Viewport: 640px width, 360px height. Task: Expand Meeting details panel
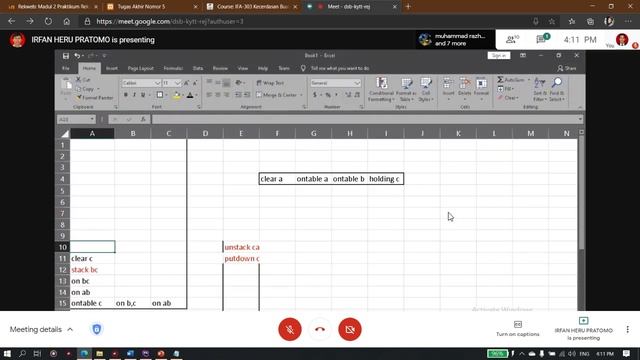pos(41,329)
